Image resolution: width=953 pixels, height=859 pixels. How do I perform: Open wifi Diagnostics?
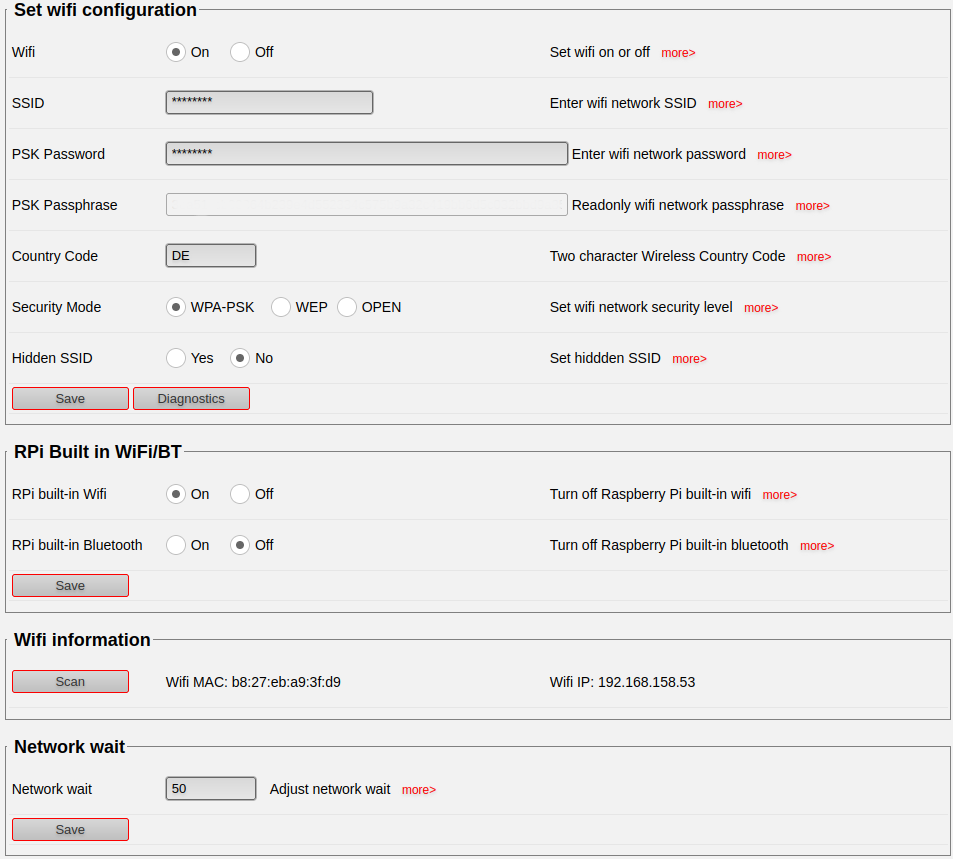[x=191, y=398]
